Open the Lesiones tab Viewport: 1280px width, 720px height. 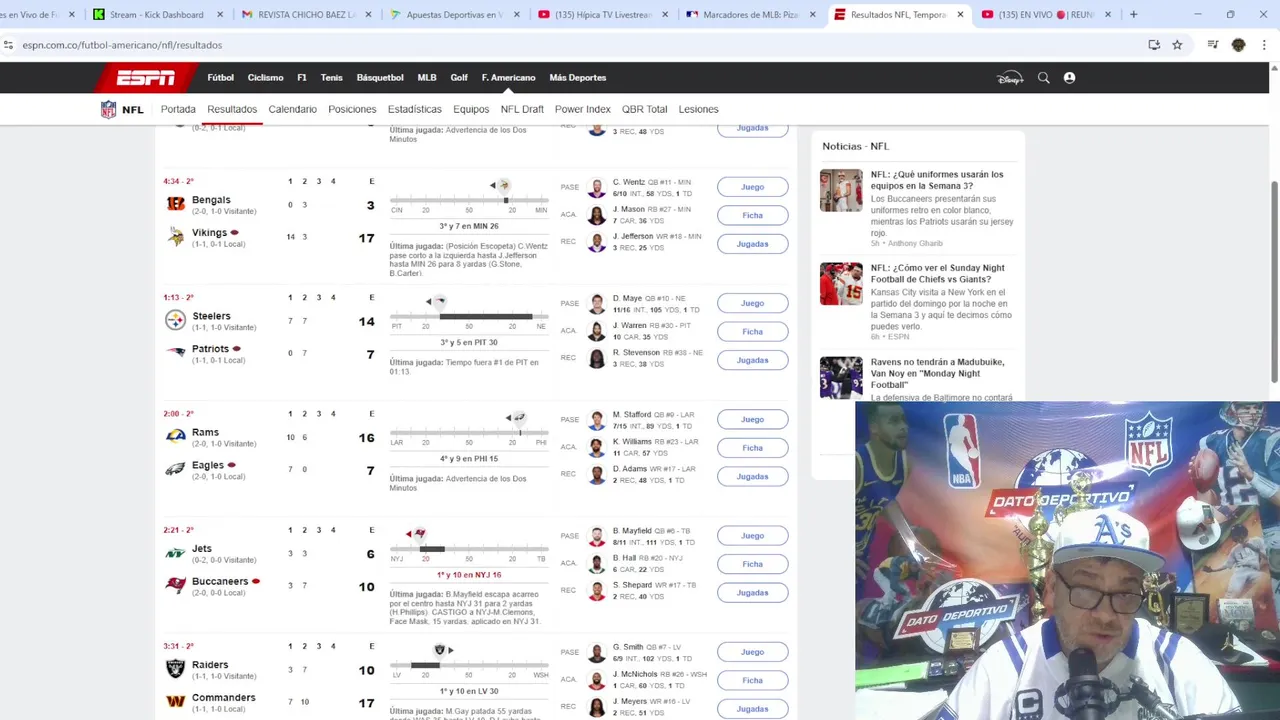click(x=698, y=109)
